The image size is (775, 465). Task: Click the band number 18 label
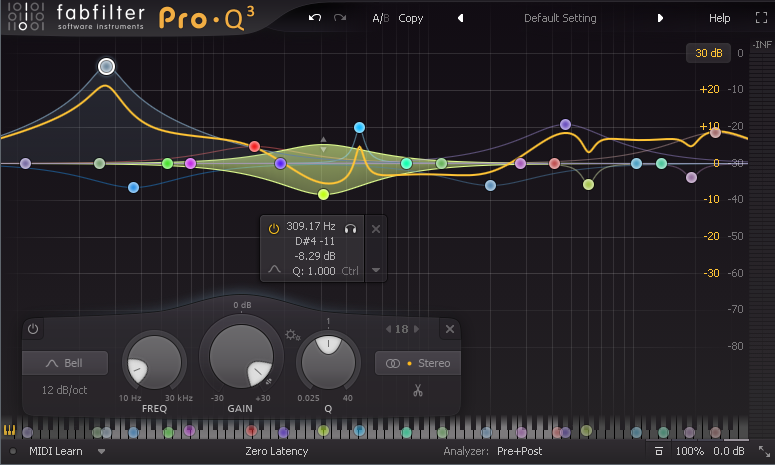[402, 329]
